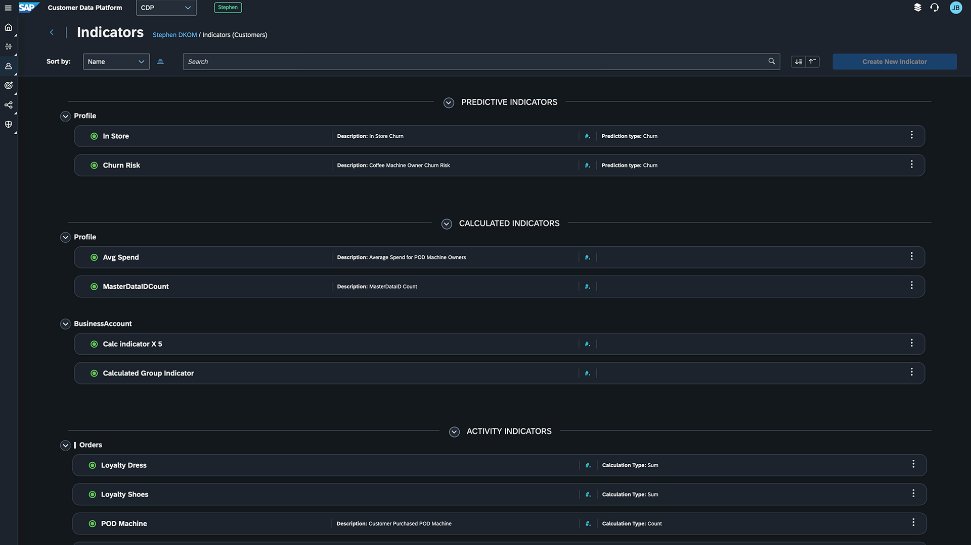The height and width of the screenshot is (545, 971).
Task: Toggle the green status of In Store
Action: click(93, 136)
